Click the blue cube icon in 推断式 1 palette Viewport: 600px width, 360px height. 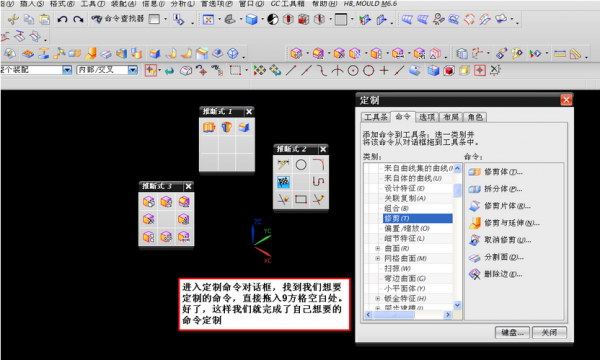244,127
